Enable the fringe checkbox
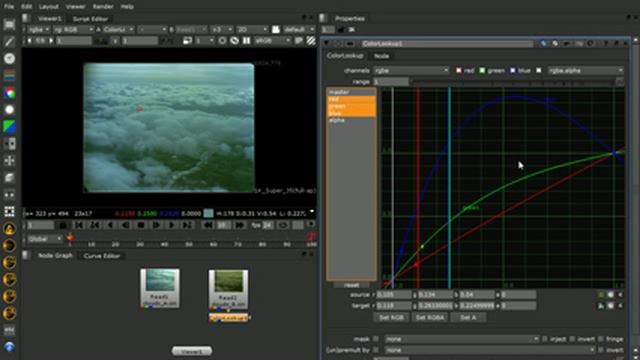Image resolution: width=640 pixels, height=360 pixels. coord(601,339)
